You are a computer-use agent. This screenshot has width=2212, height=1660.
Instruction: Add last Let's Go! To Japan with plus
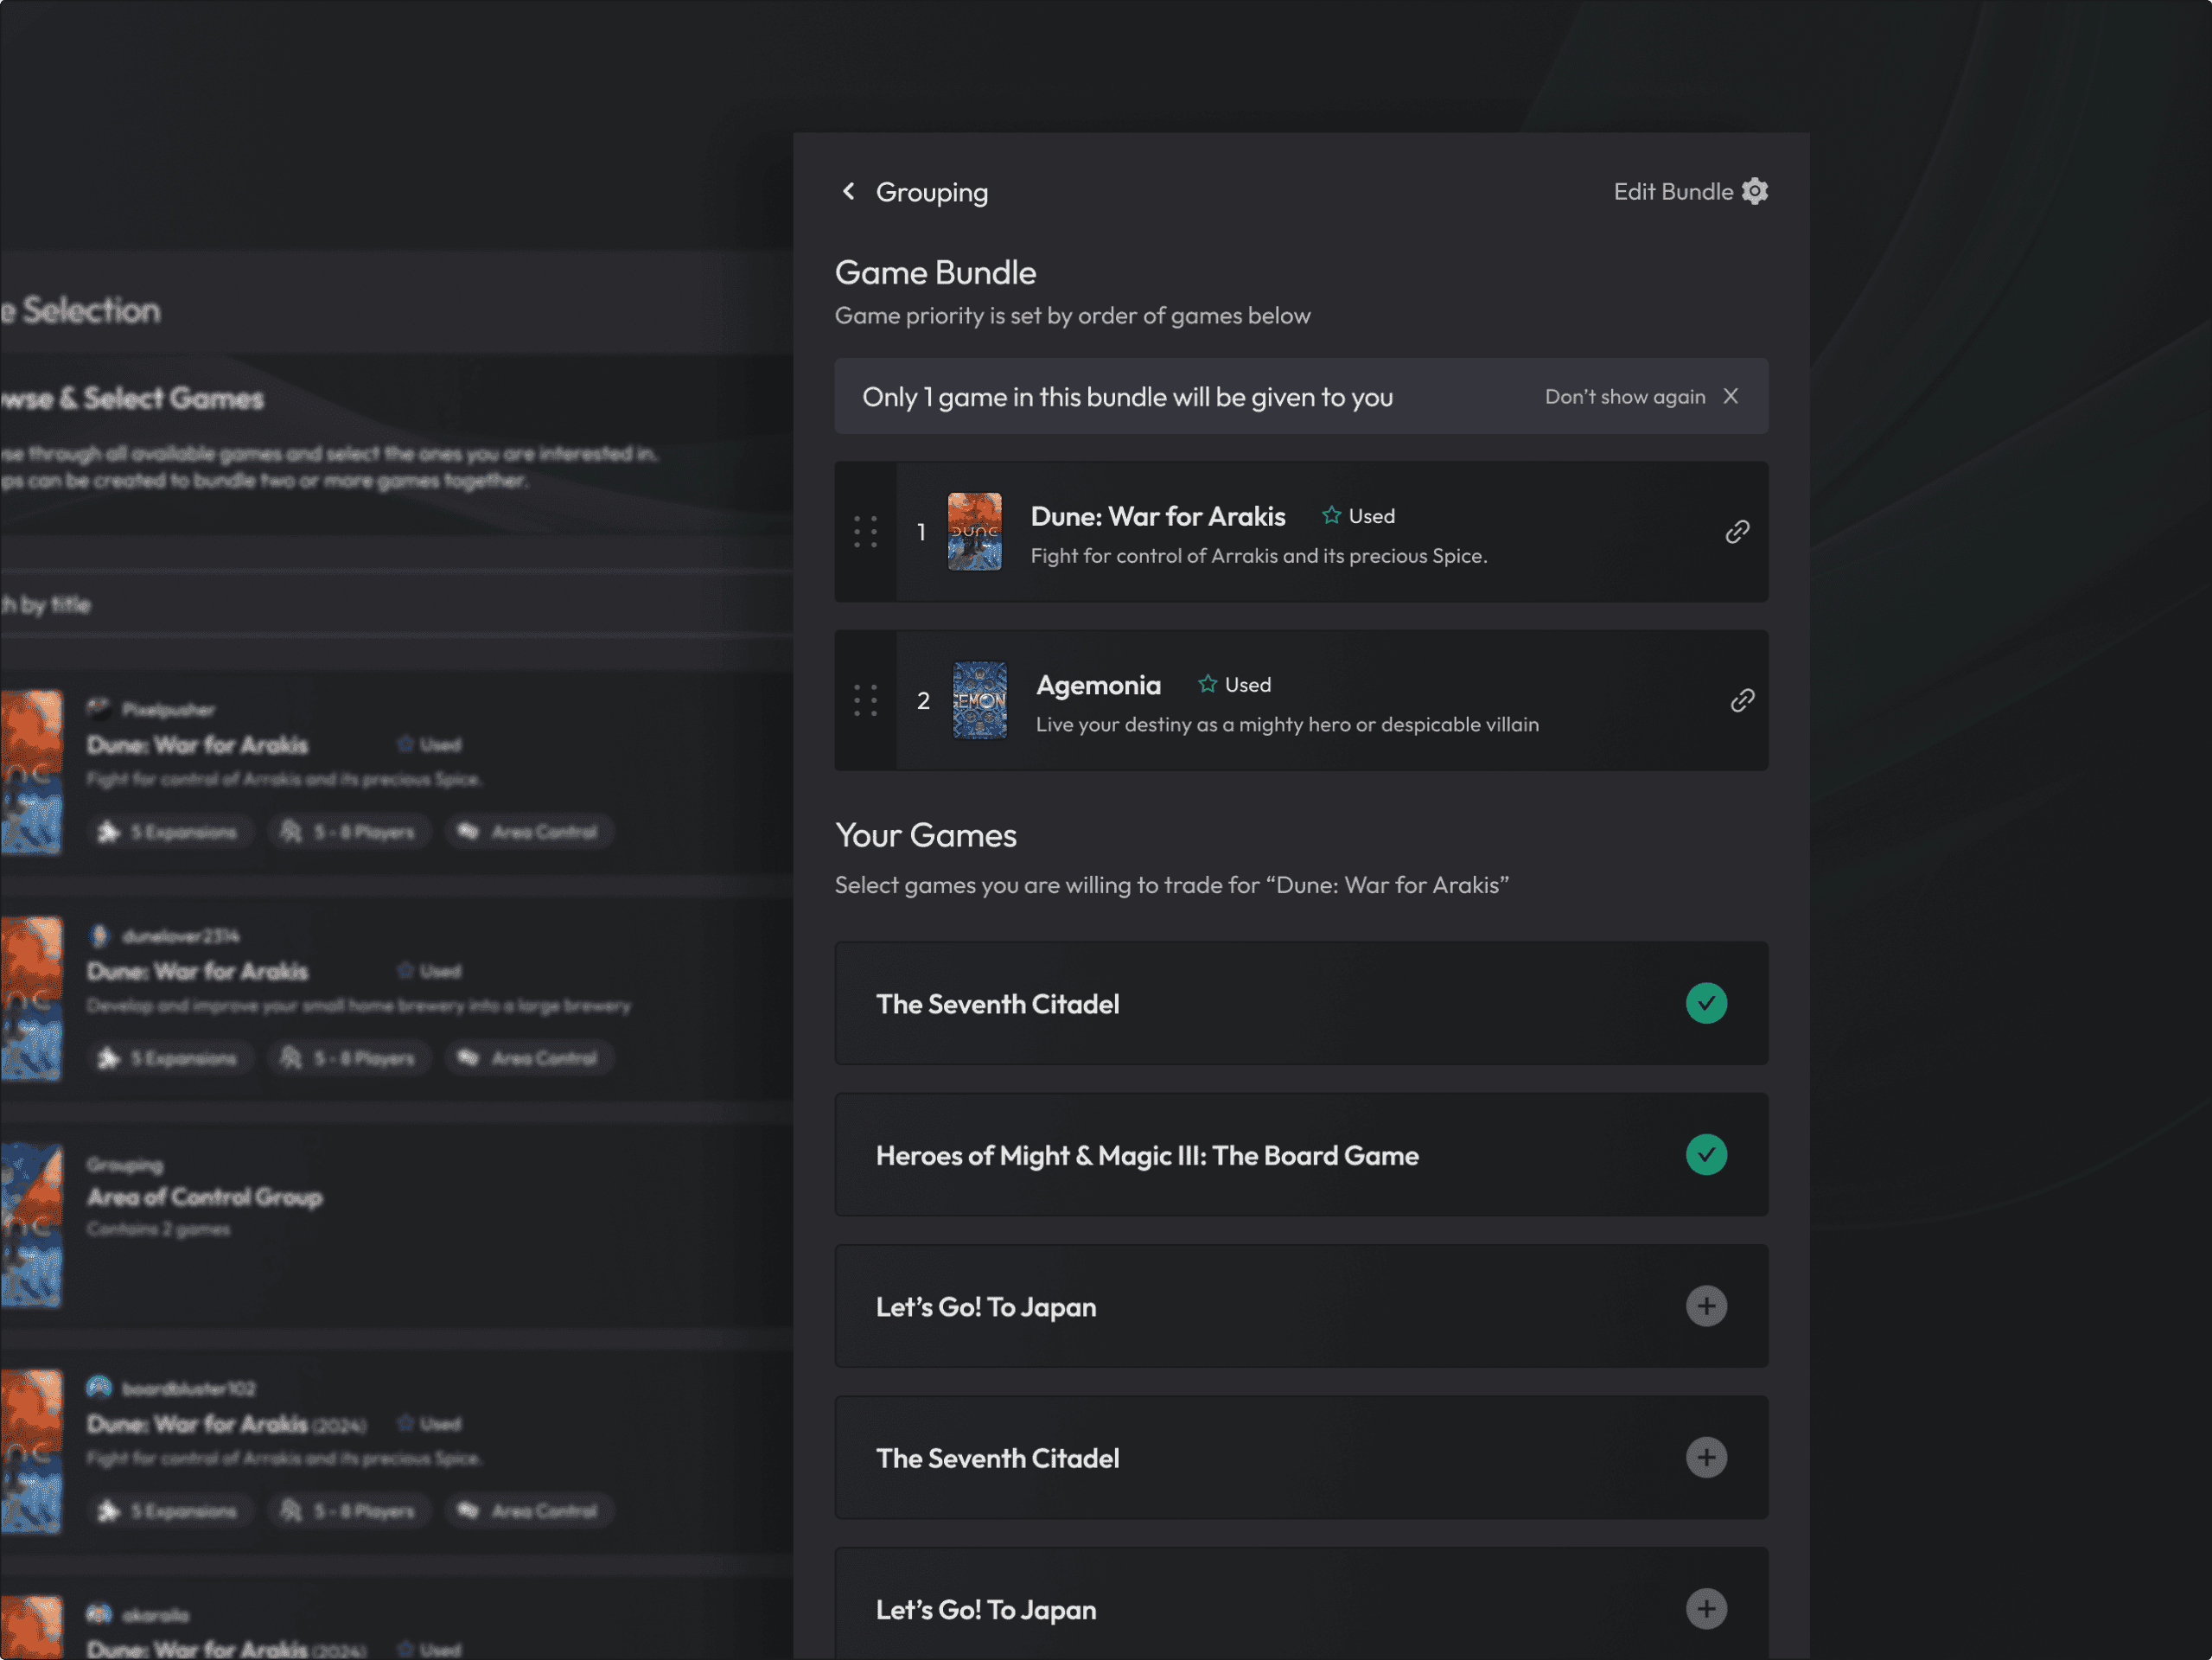tap(1706, 1609)
